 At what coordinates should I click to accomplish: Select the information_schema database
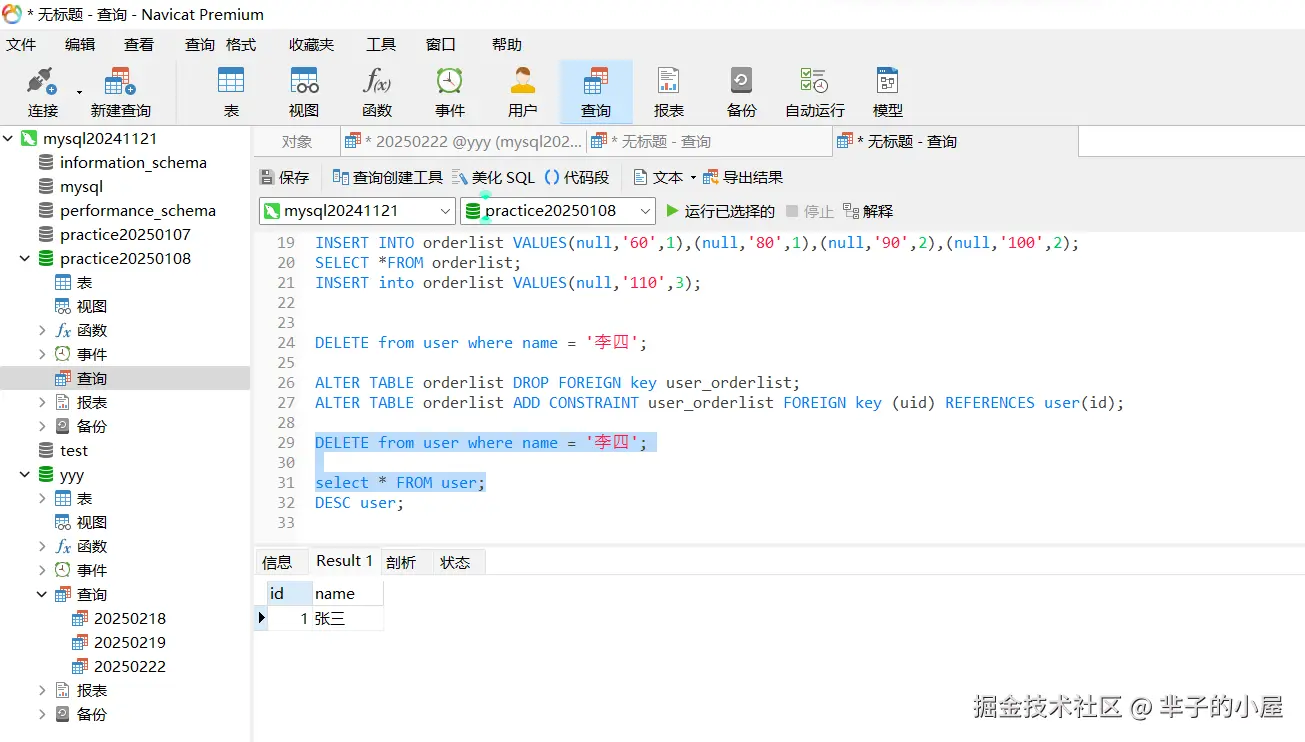click(133, 163)
